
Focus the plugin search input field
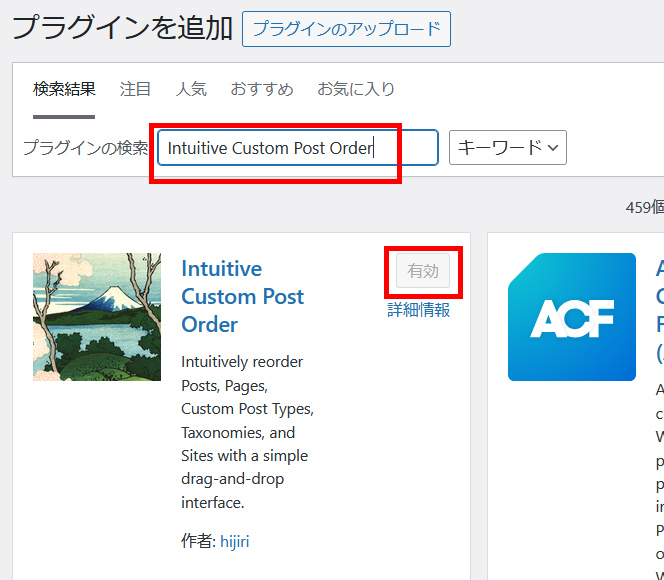297,148
